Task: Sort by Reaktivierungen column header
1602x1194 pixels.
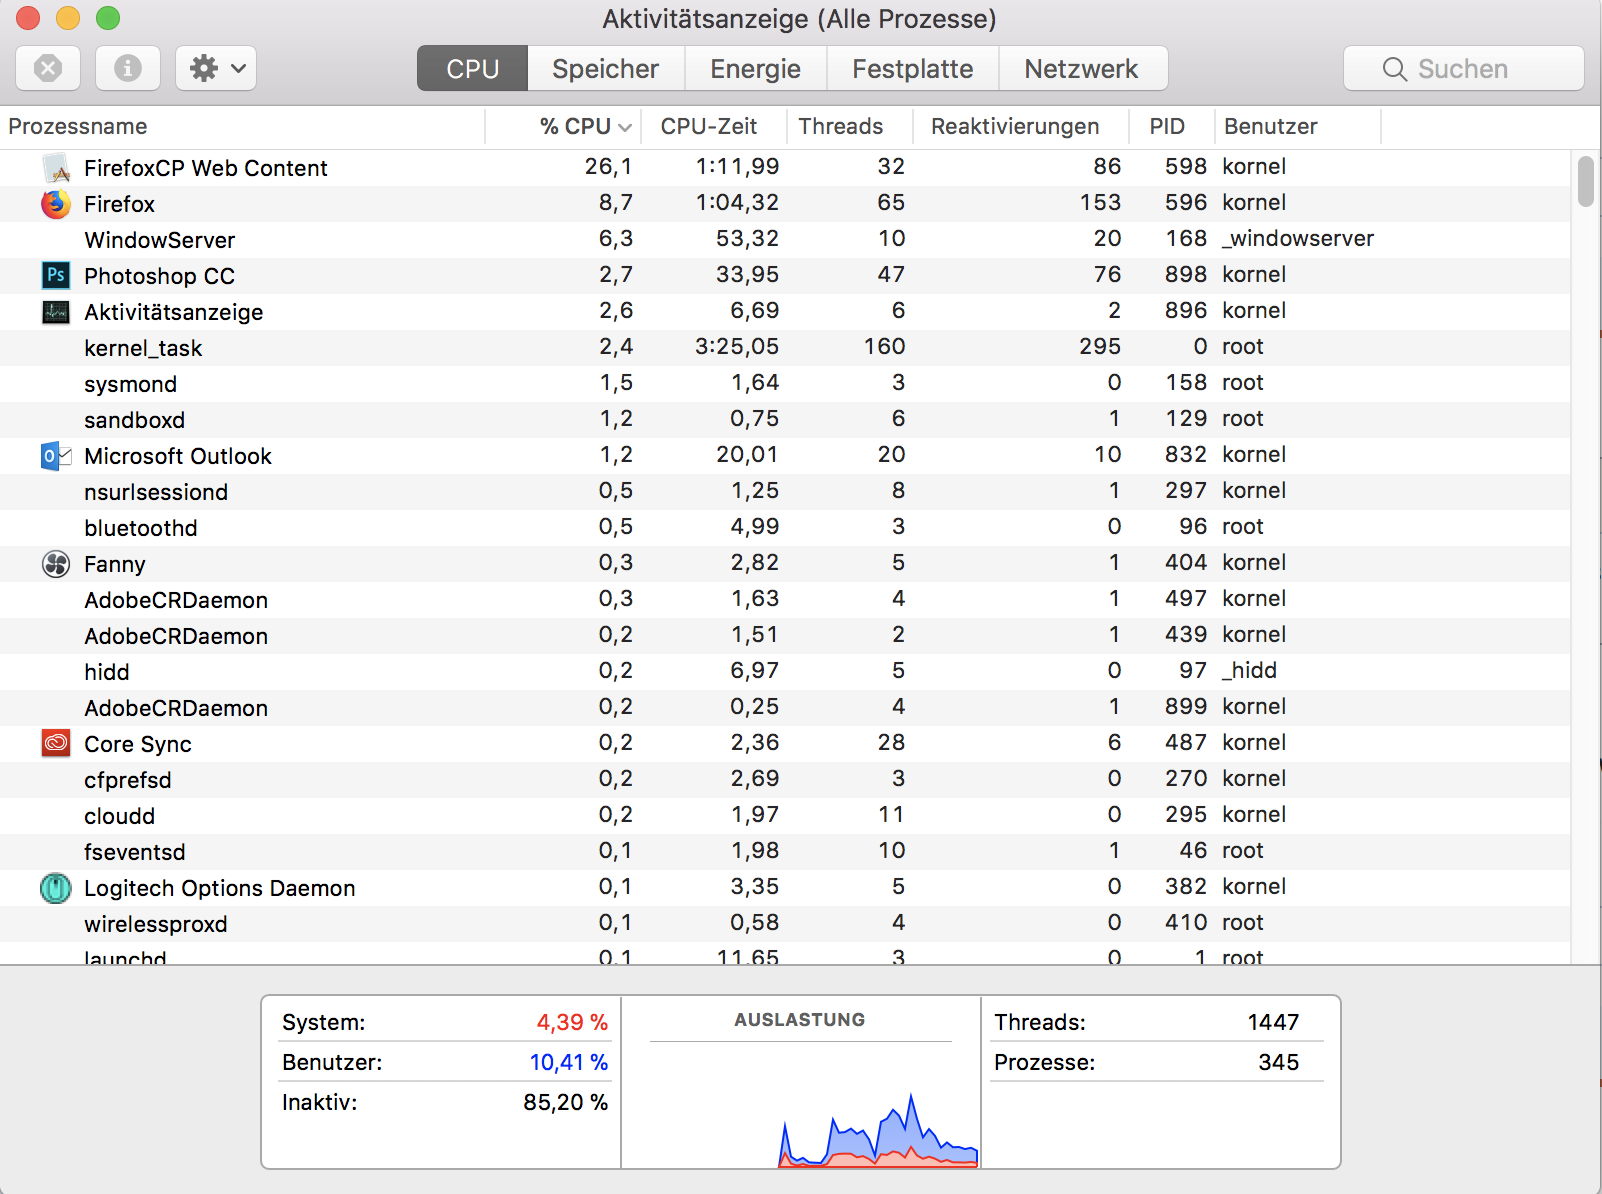Action: pyautogui.click(x=1021, y=127)
